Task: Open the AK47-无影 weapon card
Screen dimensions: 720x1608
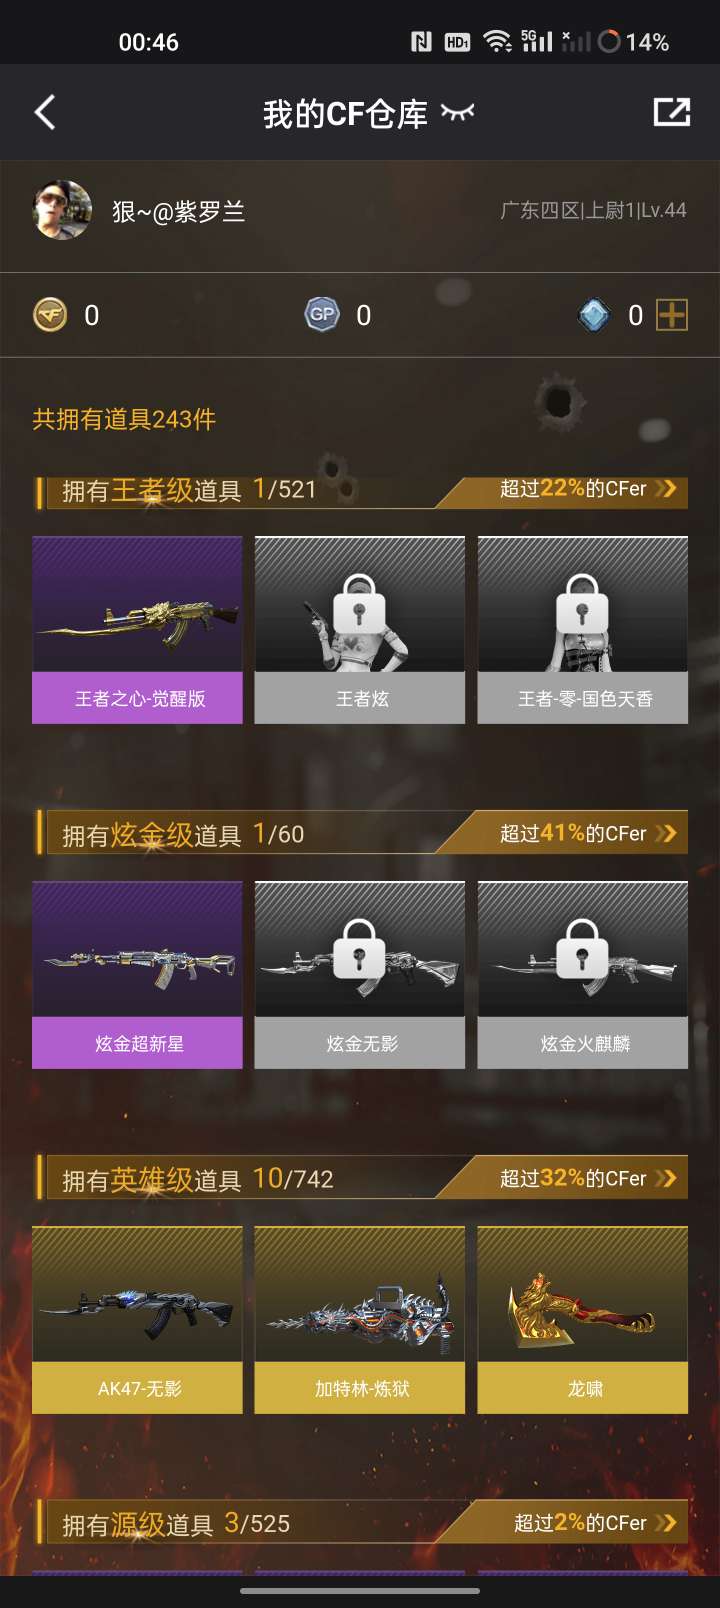Action: (x=137, y=1320)
